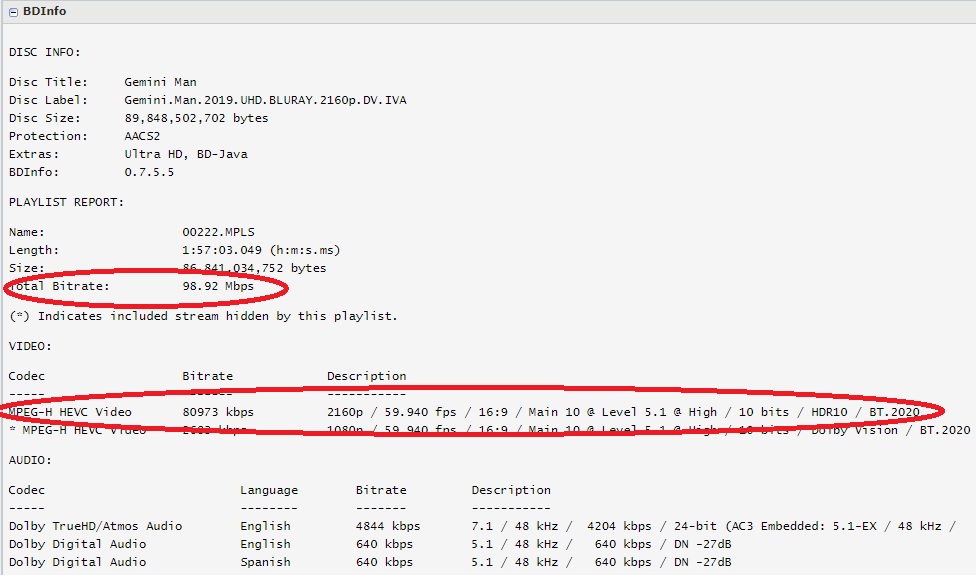This screenshot has width=976, height=578.
Task: Select video bitrate '80973 kbps'
Action: (218, 412)
